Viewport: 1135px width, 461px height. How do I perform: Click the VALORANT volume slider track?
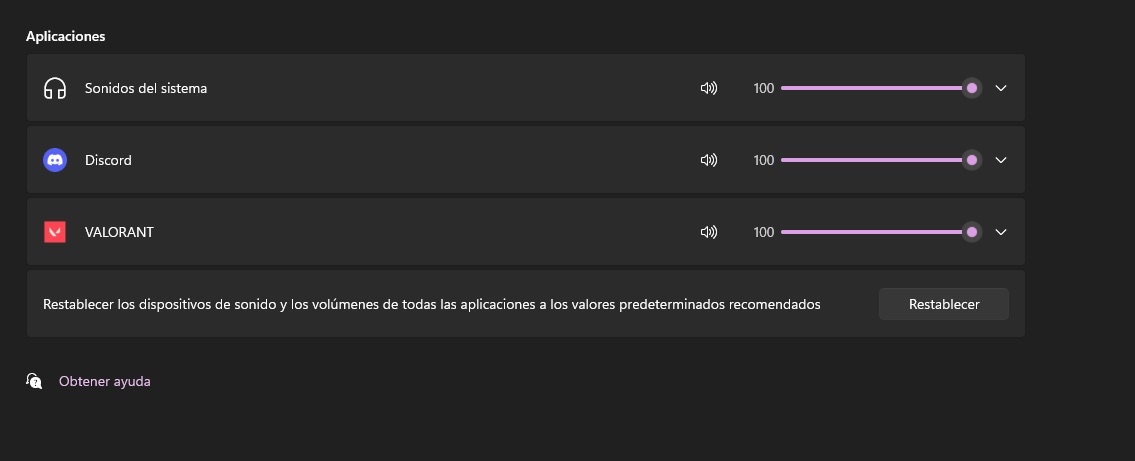coord(870,232)
